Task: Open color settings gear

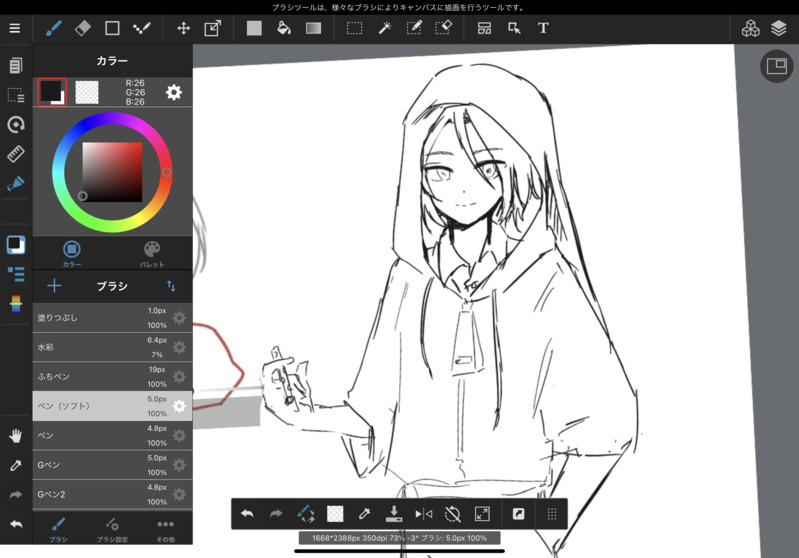Action: point(174,92)
